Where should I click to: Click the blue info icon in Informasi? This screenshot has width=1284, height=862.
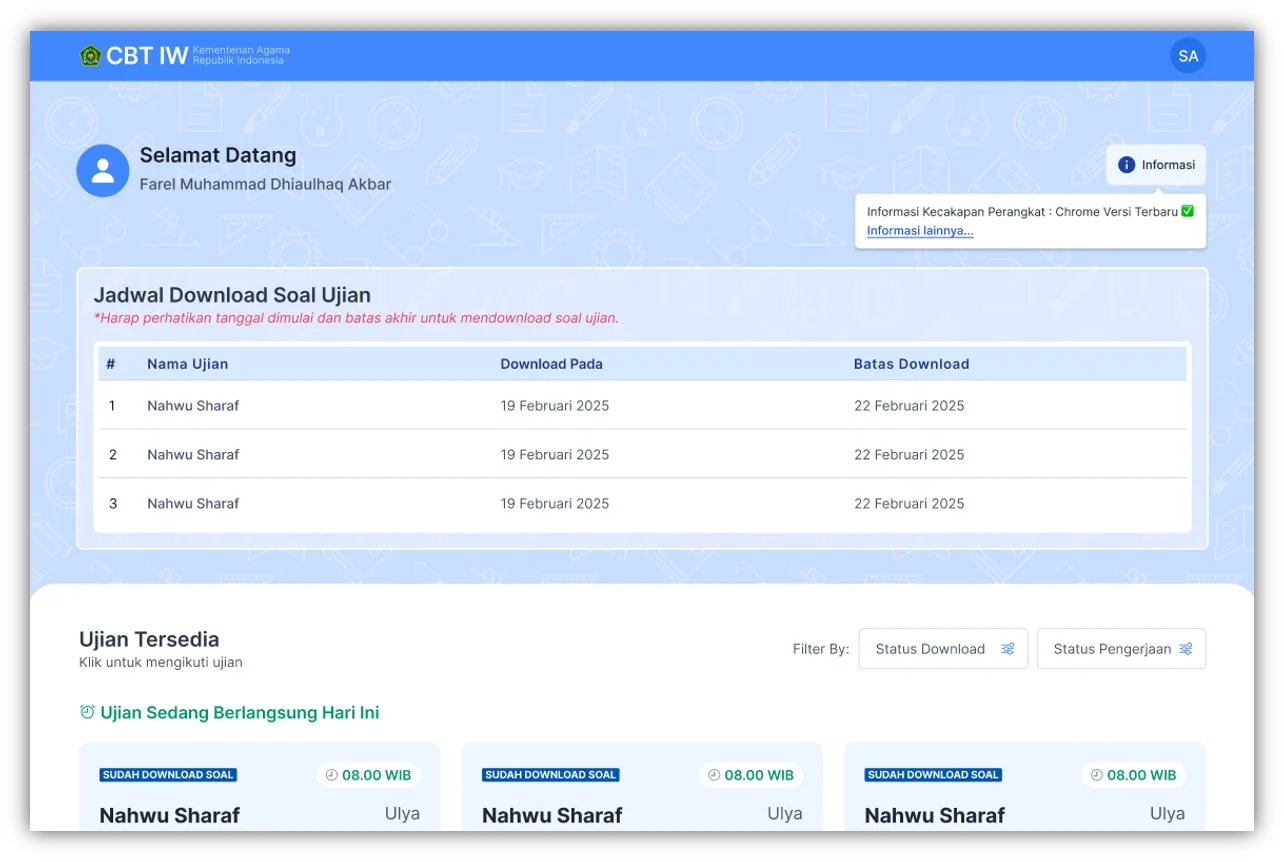pos(1126,165)
